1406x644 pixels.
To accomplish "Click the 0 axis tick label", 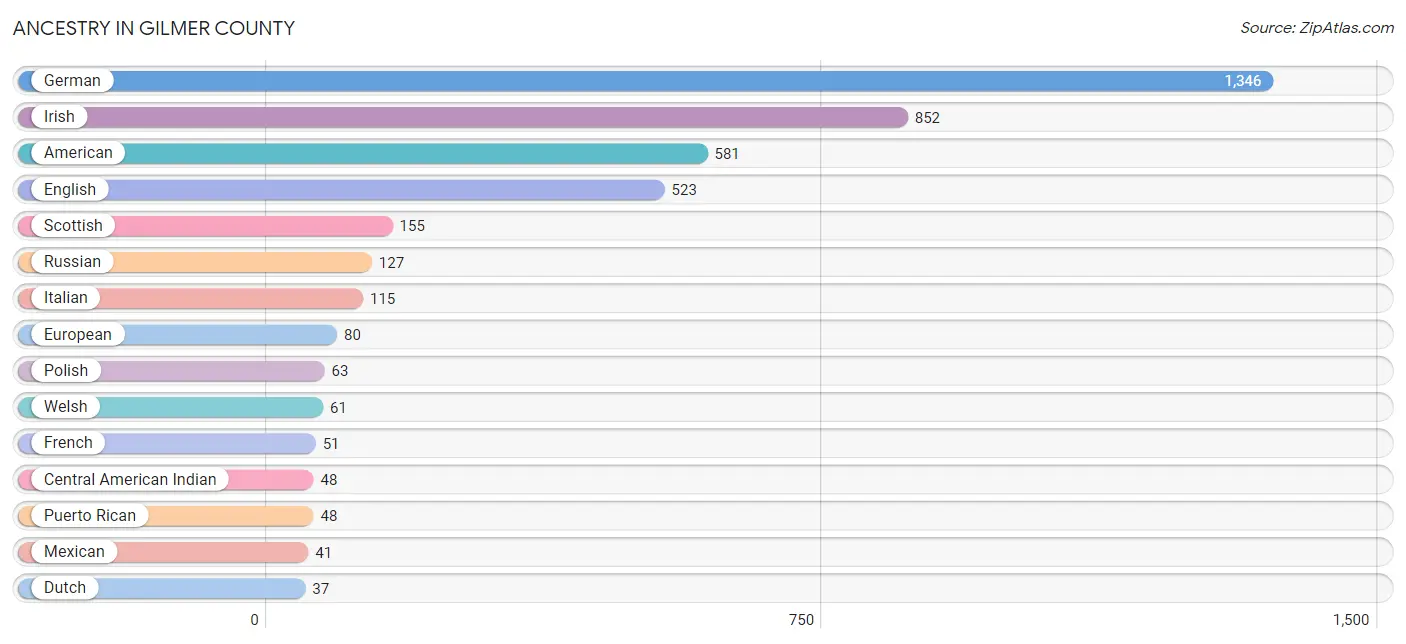I will (254, 620).
